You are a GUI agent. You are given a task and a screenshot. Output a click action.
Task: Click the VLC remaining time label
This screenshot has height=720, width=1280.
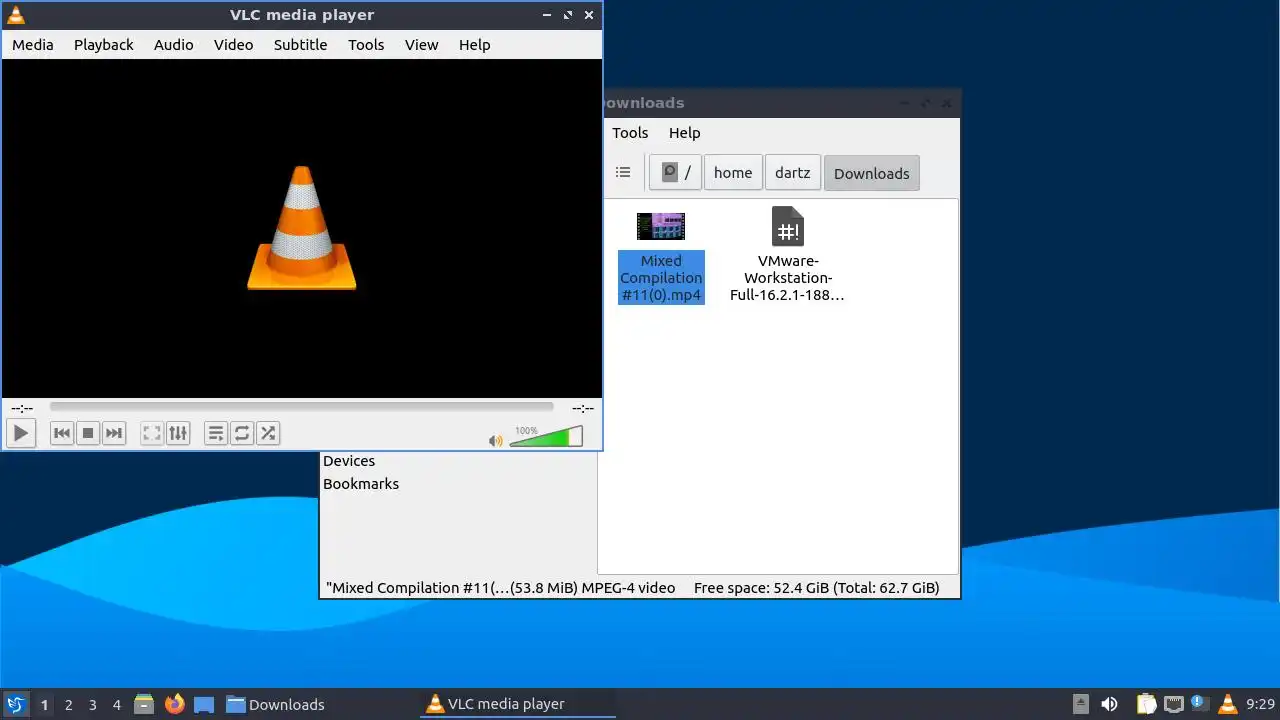point(583,408)
